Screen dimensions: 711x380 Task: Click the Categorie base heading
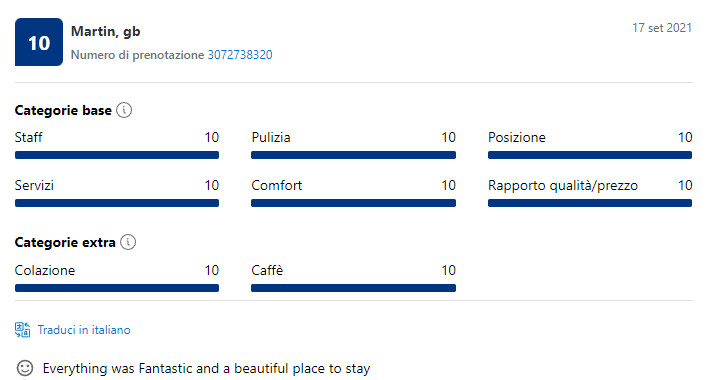pyautogui.click(x=63, y=110)
